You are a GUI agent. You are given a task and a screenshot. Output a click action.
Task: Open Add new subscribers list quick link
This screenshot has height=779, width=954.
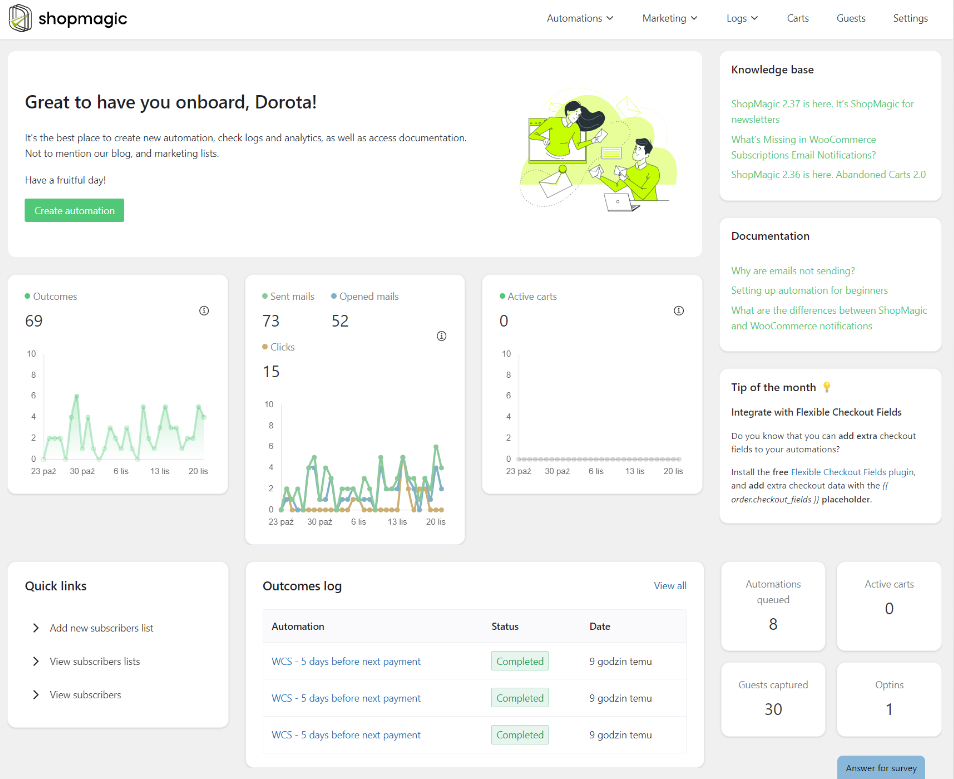click(101, 628)
